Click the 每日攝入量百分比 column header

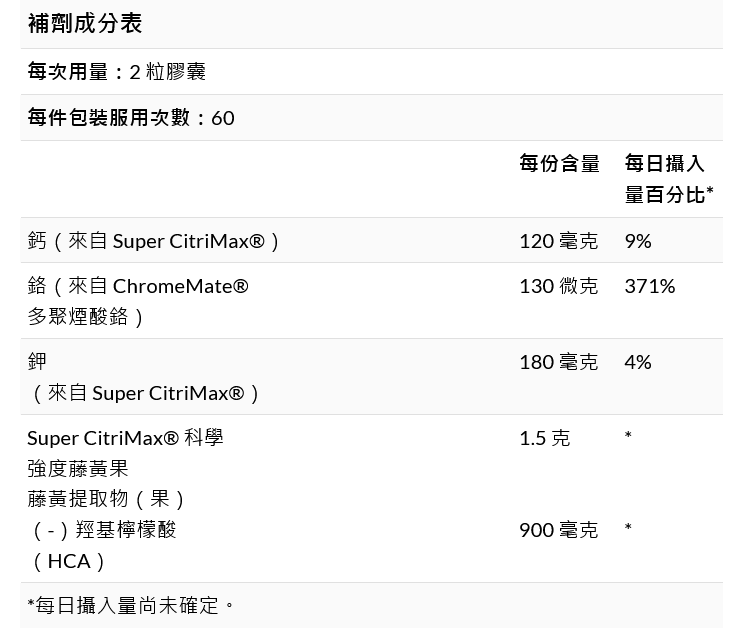point(668,178)
